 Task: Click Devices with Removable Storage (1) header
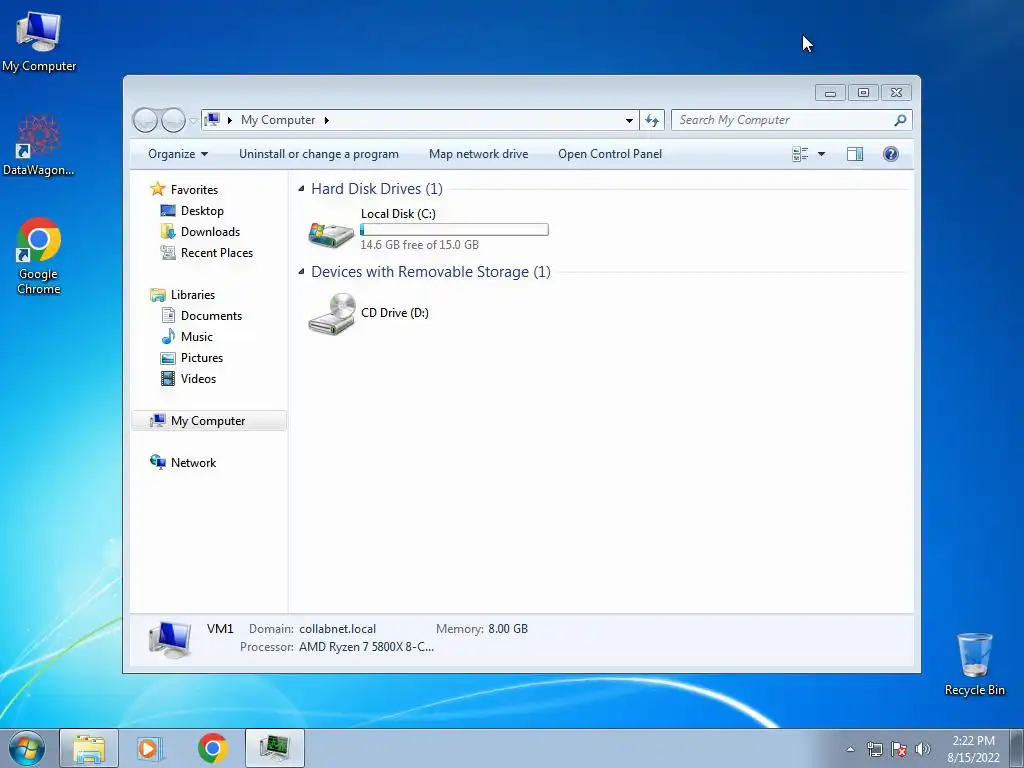point(431,272)
